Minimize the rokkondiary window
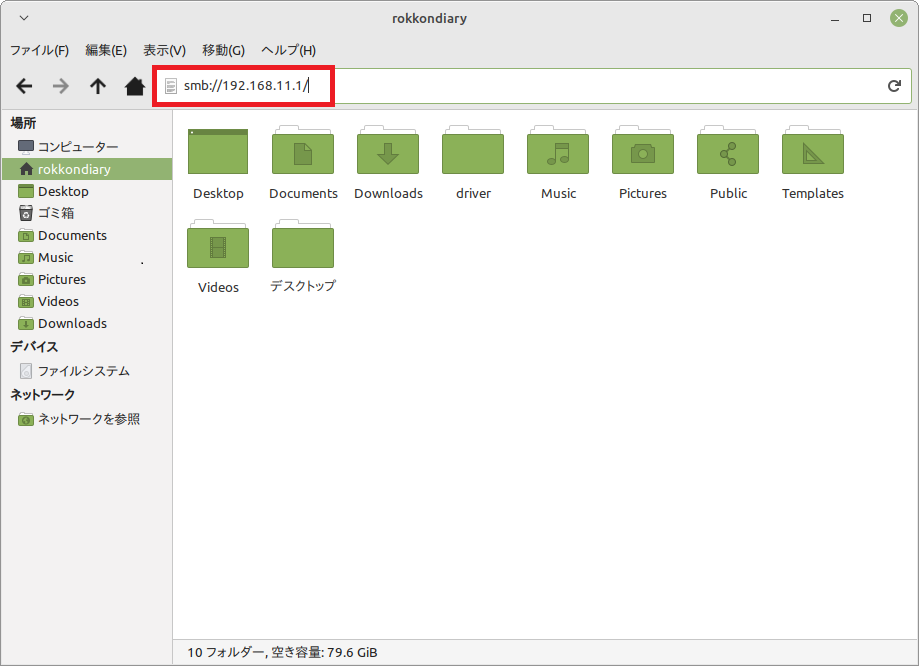The width and height of the screenshot is (919, 666). click(835, 19)
